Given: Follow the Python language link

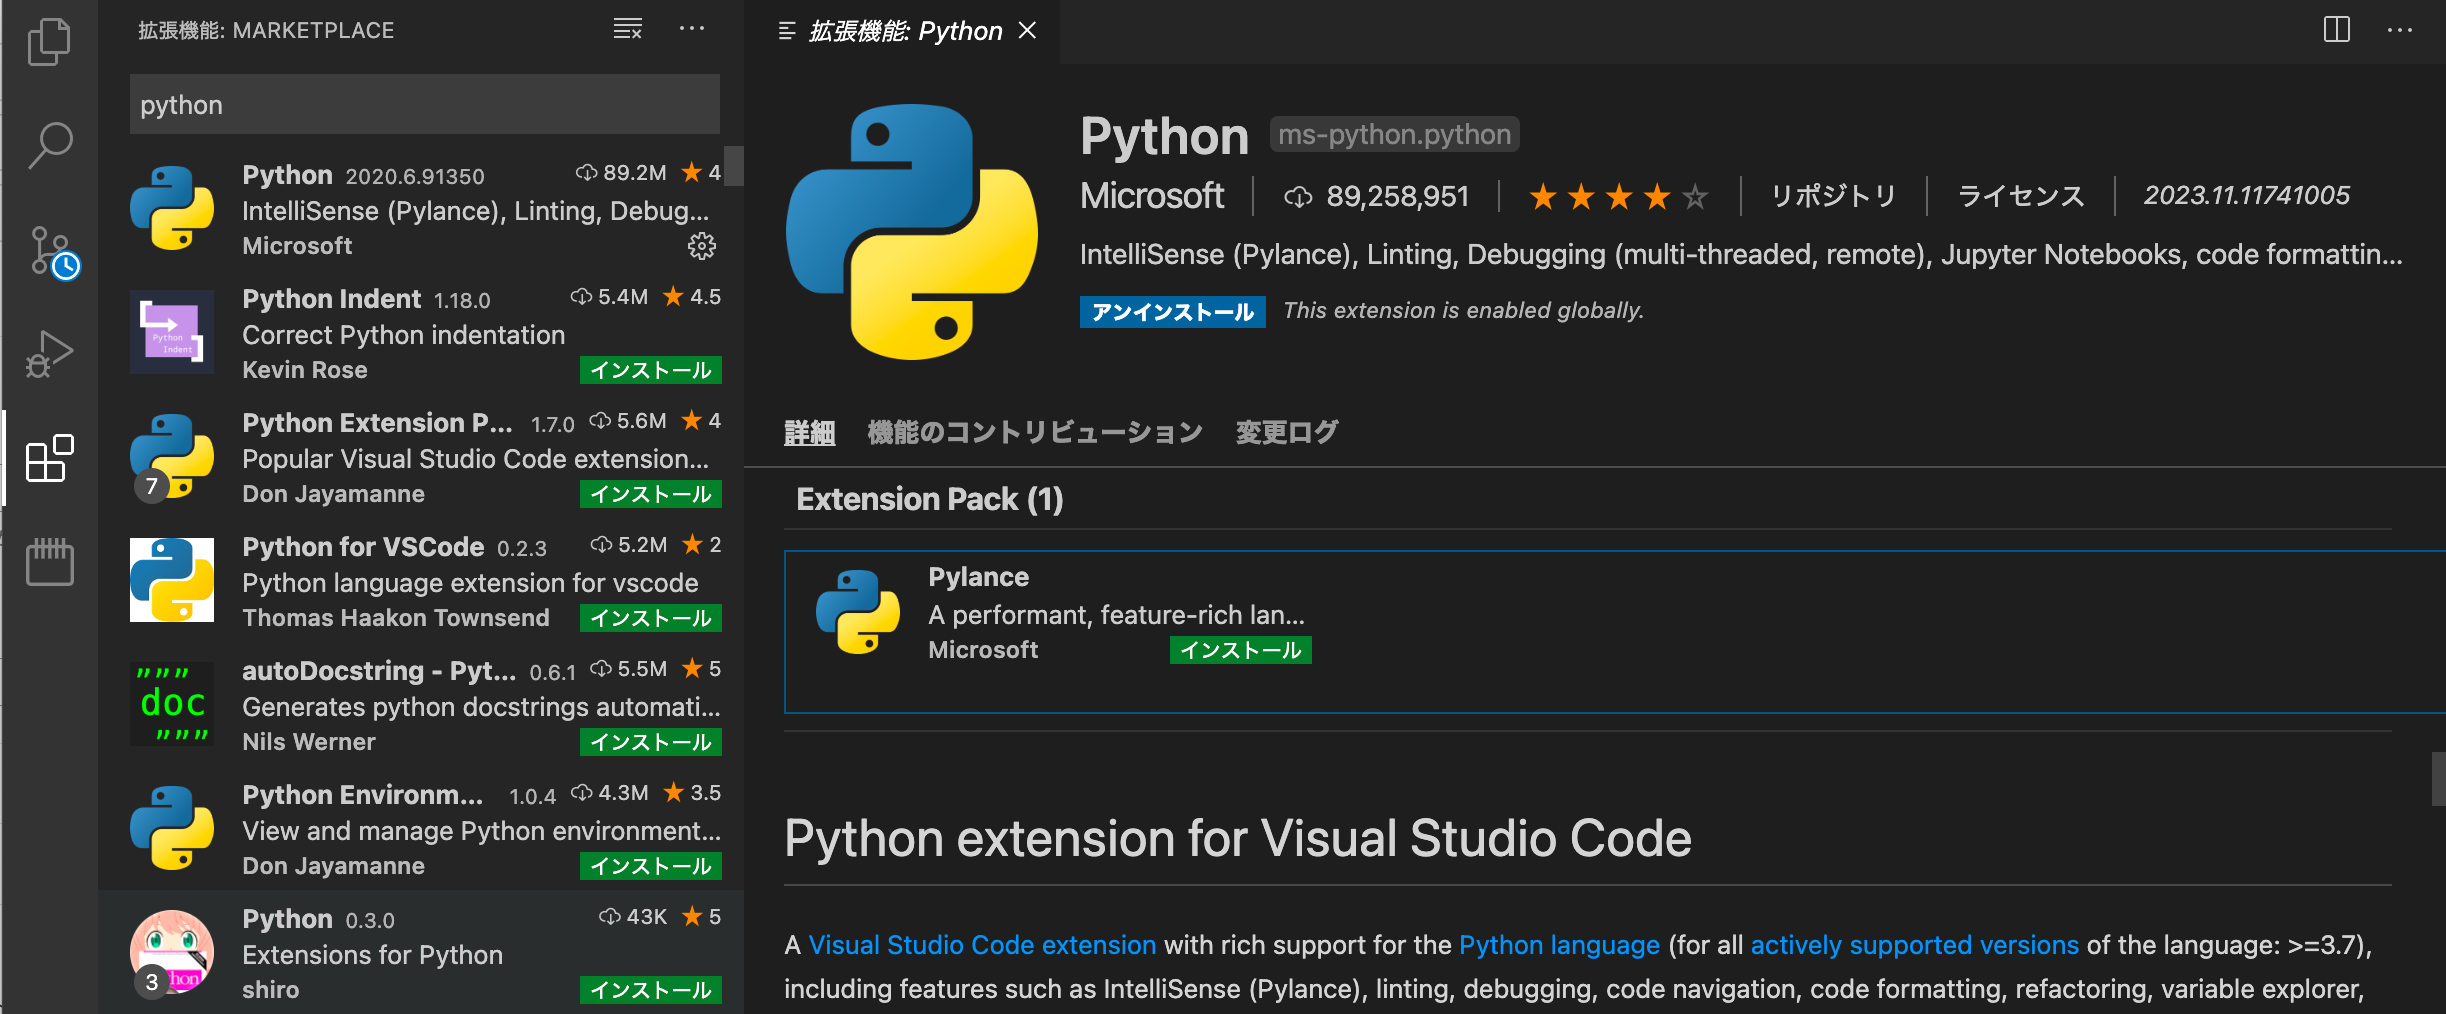Looking at the screenshot, I should point(1559,945).
